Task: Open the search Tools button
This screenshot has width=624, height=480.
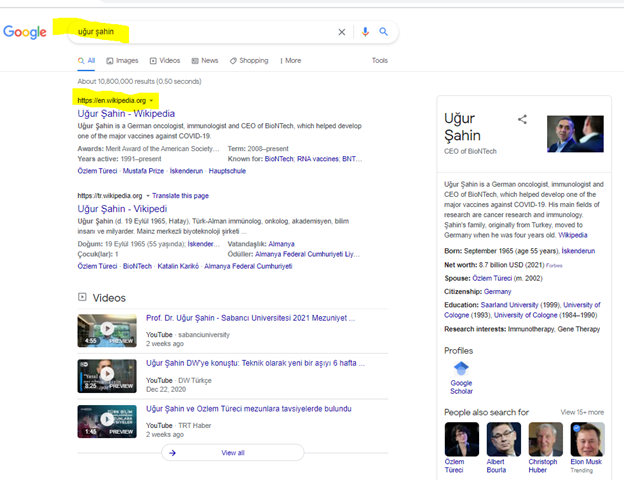Action: (380, 60)
